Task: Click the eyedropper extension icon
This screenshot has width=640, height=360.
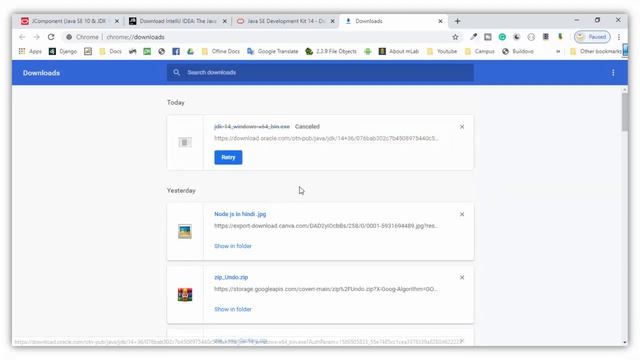Action: click(473, 37)
